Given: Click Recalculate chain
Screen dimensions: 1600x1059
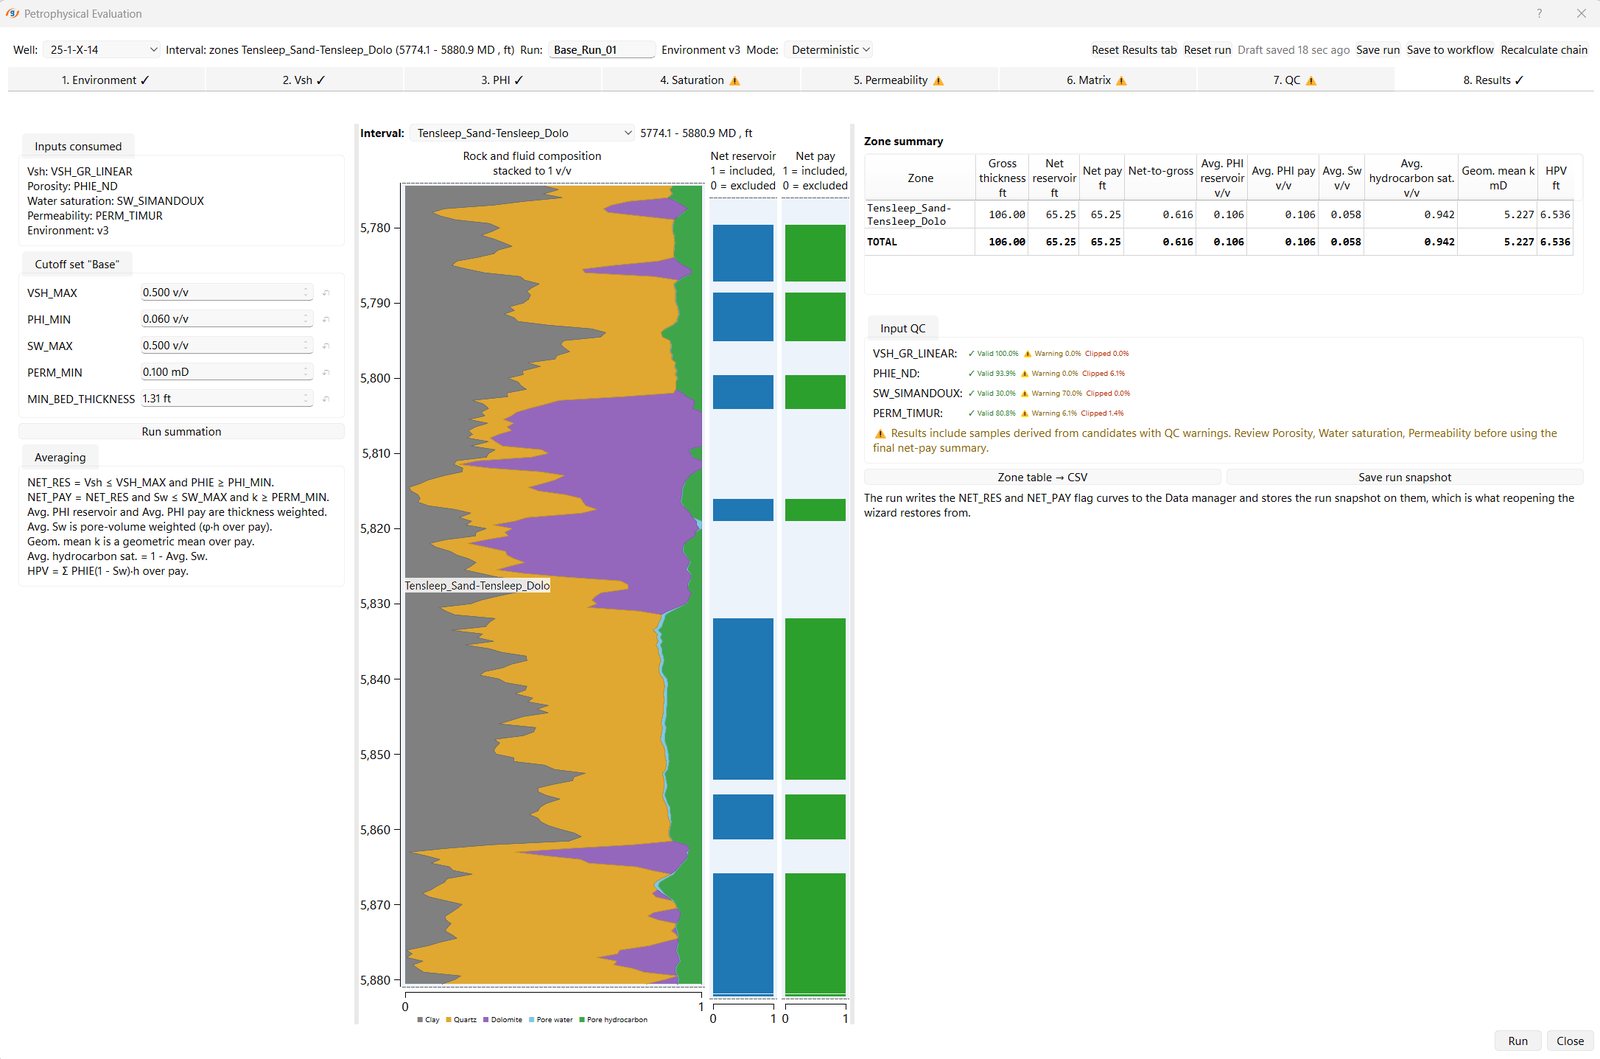Looking at the screenshot, I should click(x=1544, y=50).
